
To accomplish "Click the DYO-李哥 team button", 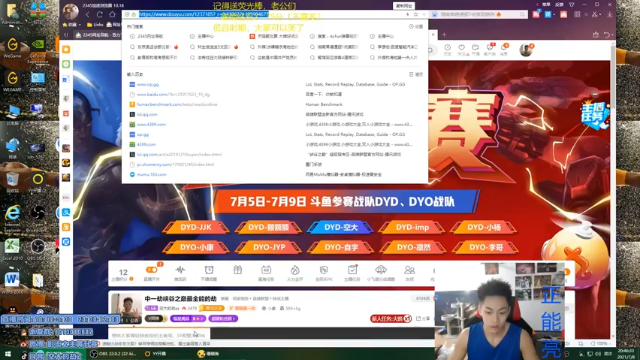I will coord(485,247).
